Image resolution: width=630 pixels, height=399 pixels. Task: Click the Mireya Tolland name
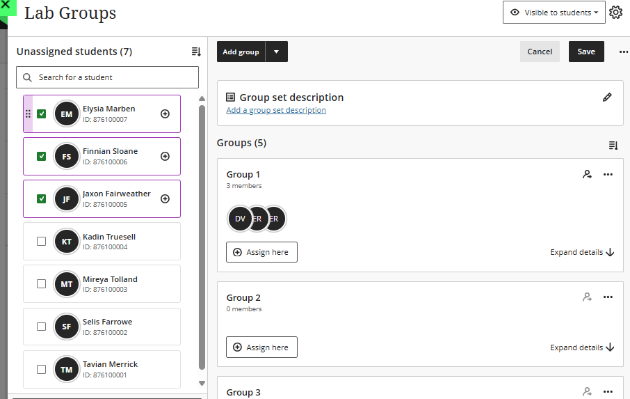[110, 279]
